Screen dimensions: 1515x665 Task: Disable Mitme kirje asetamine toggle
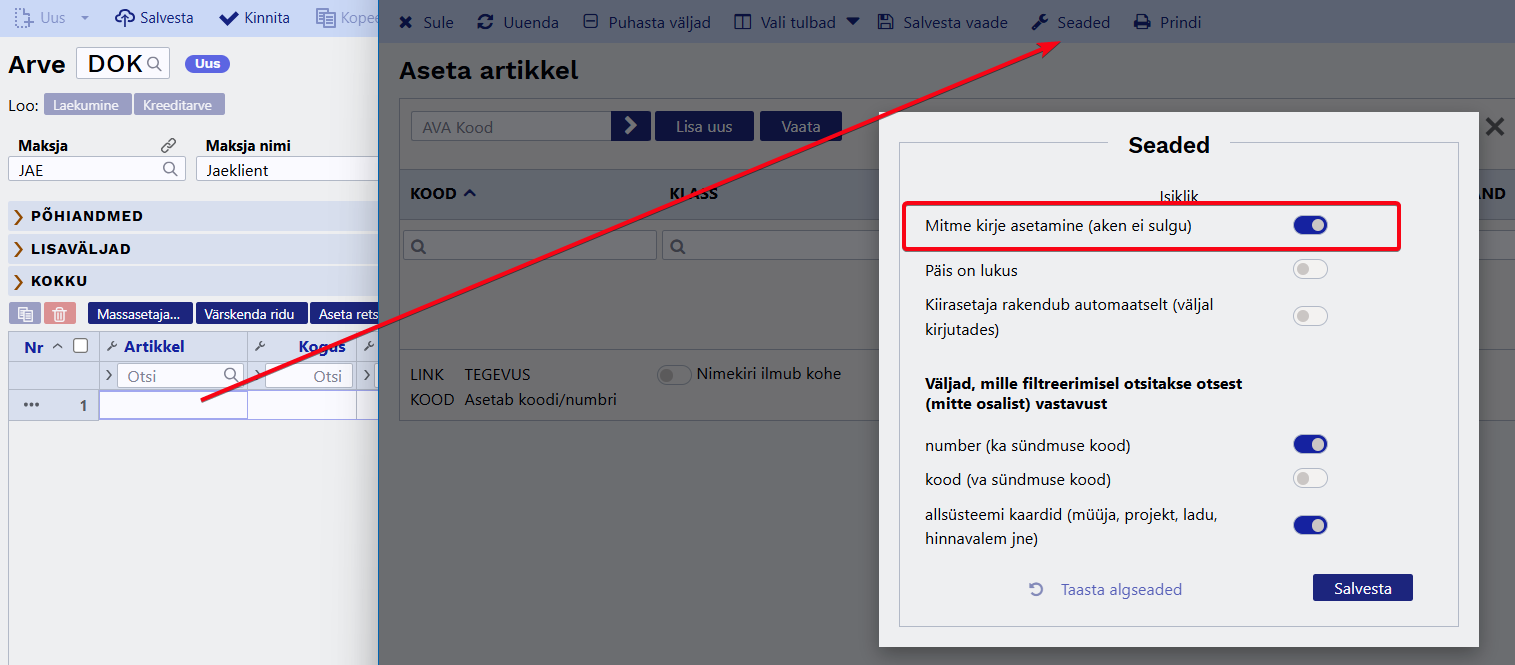pyautogui.click(x=1310, y=226)
